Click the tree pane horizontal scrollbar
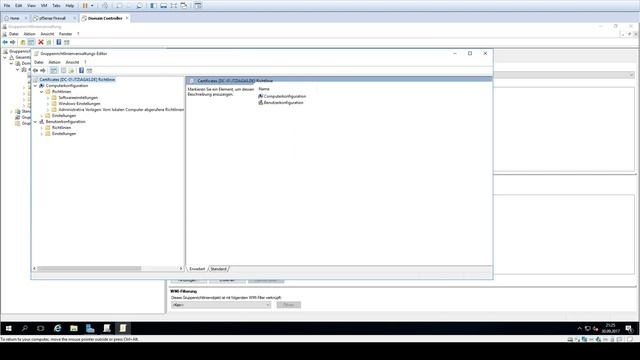The image size is (640, 360). [x=89, y=269]
